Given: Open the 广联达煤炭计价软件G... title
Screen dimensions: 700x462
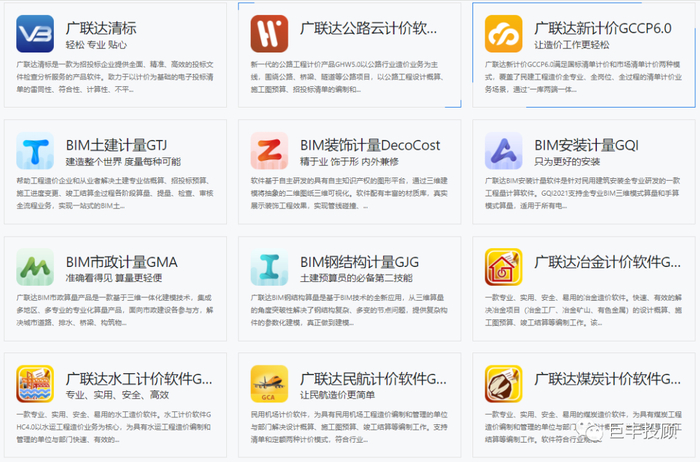Looking at the screenshot, I should pos(607,379).
